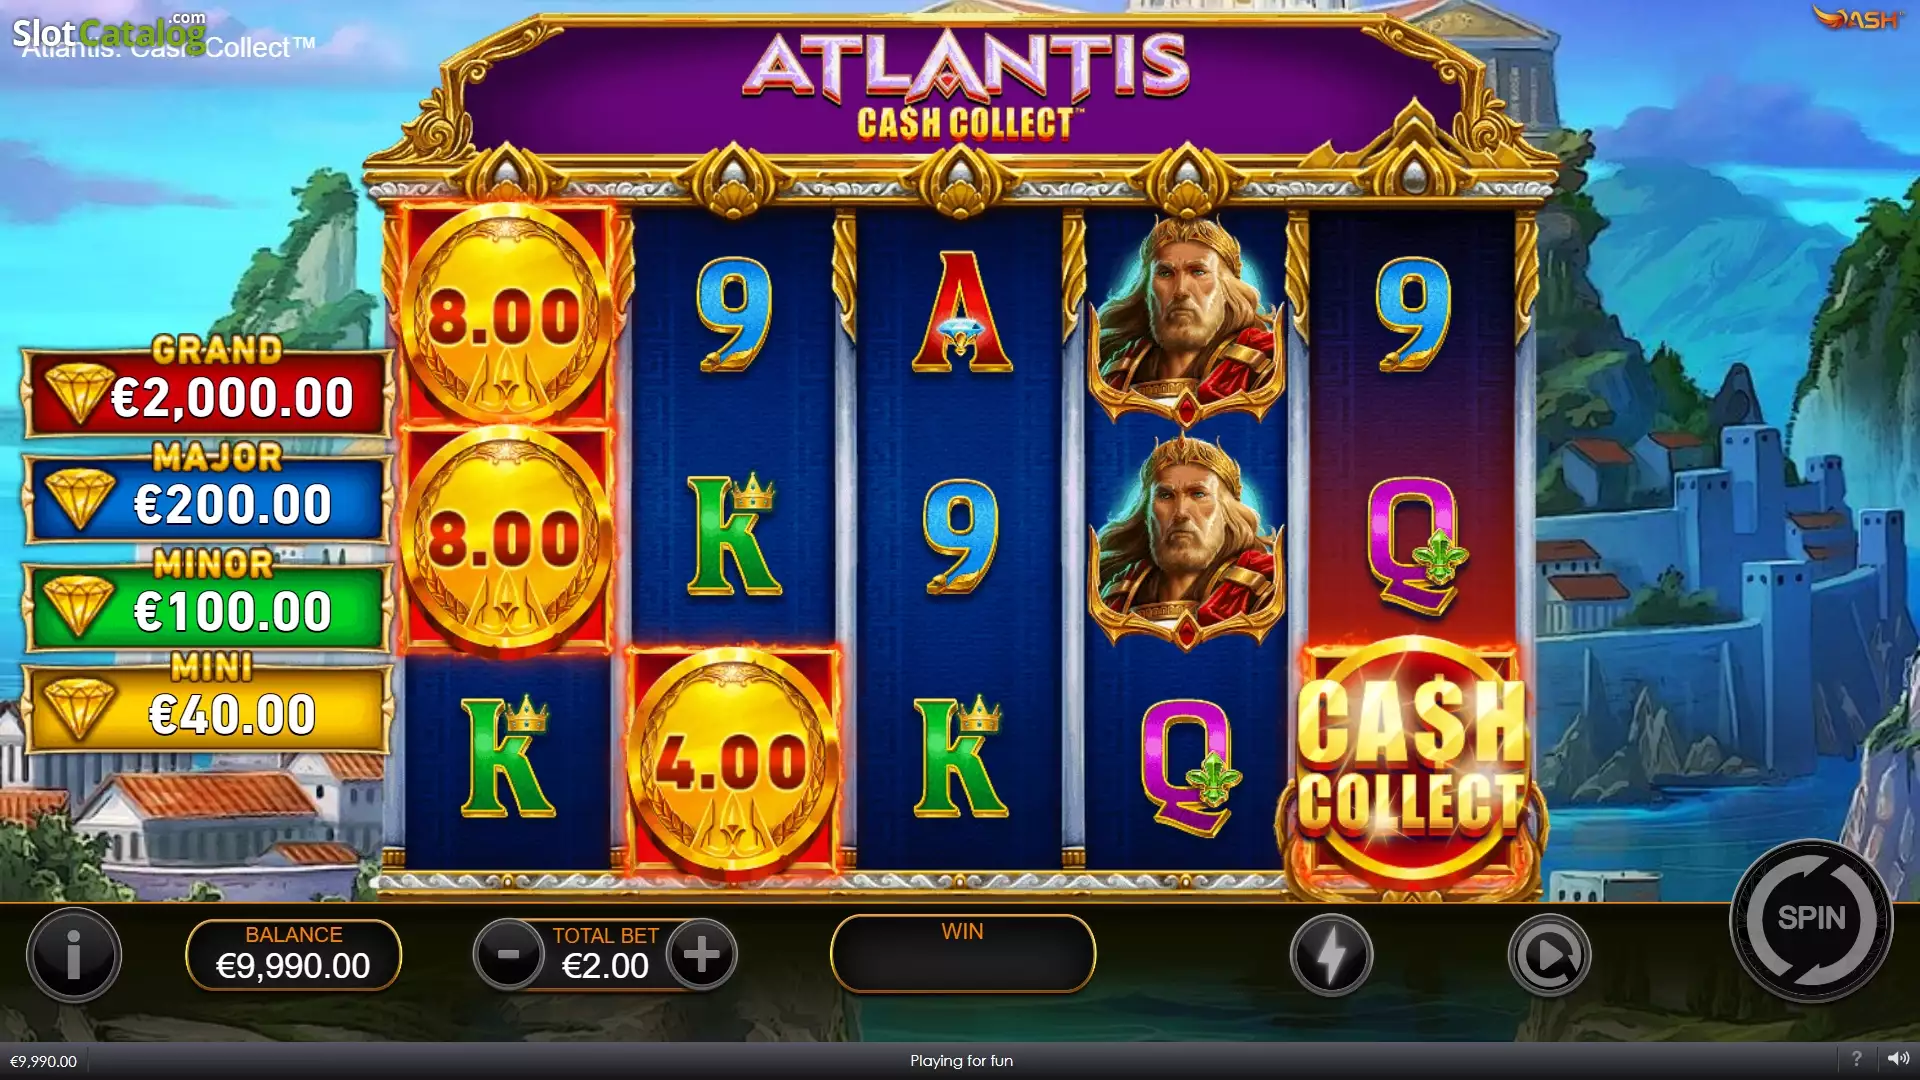Mute sound with the speaker icon
This screenshot has height=1080, width=1920.
click(x=1898, y=1059)
